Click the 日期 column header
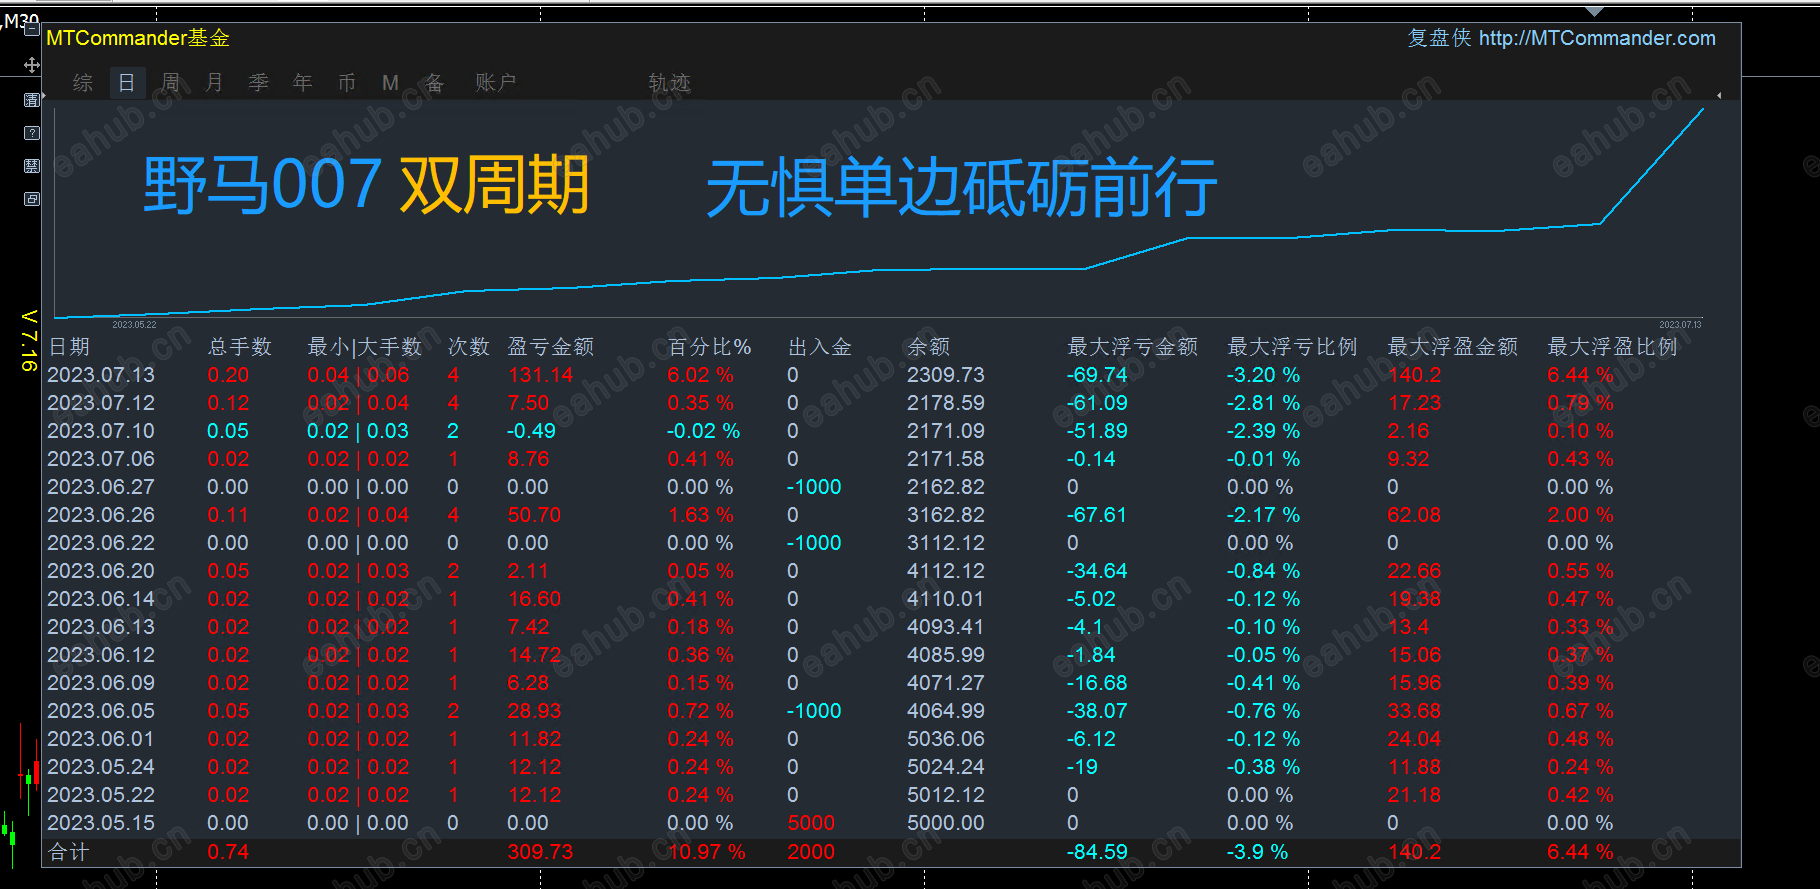The image size is (1820, 889). click(69, 347)
